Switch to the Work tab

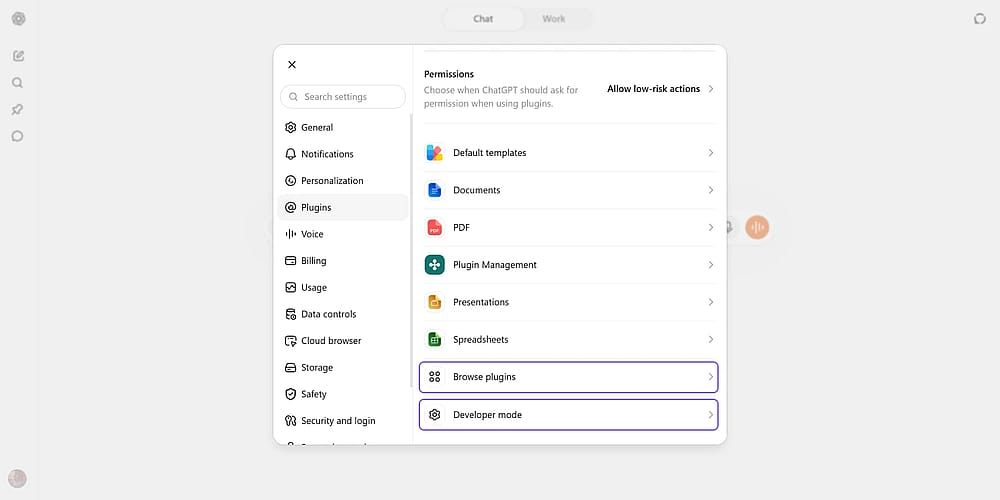pyautogui.click(x=554, y=18)
